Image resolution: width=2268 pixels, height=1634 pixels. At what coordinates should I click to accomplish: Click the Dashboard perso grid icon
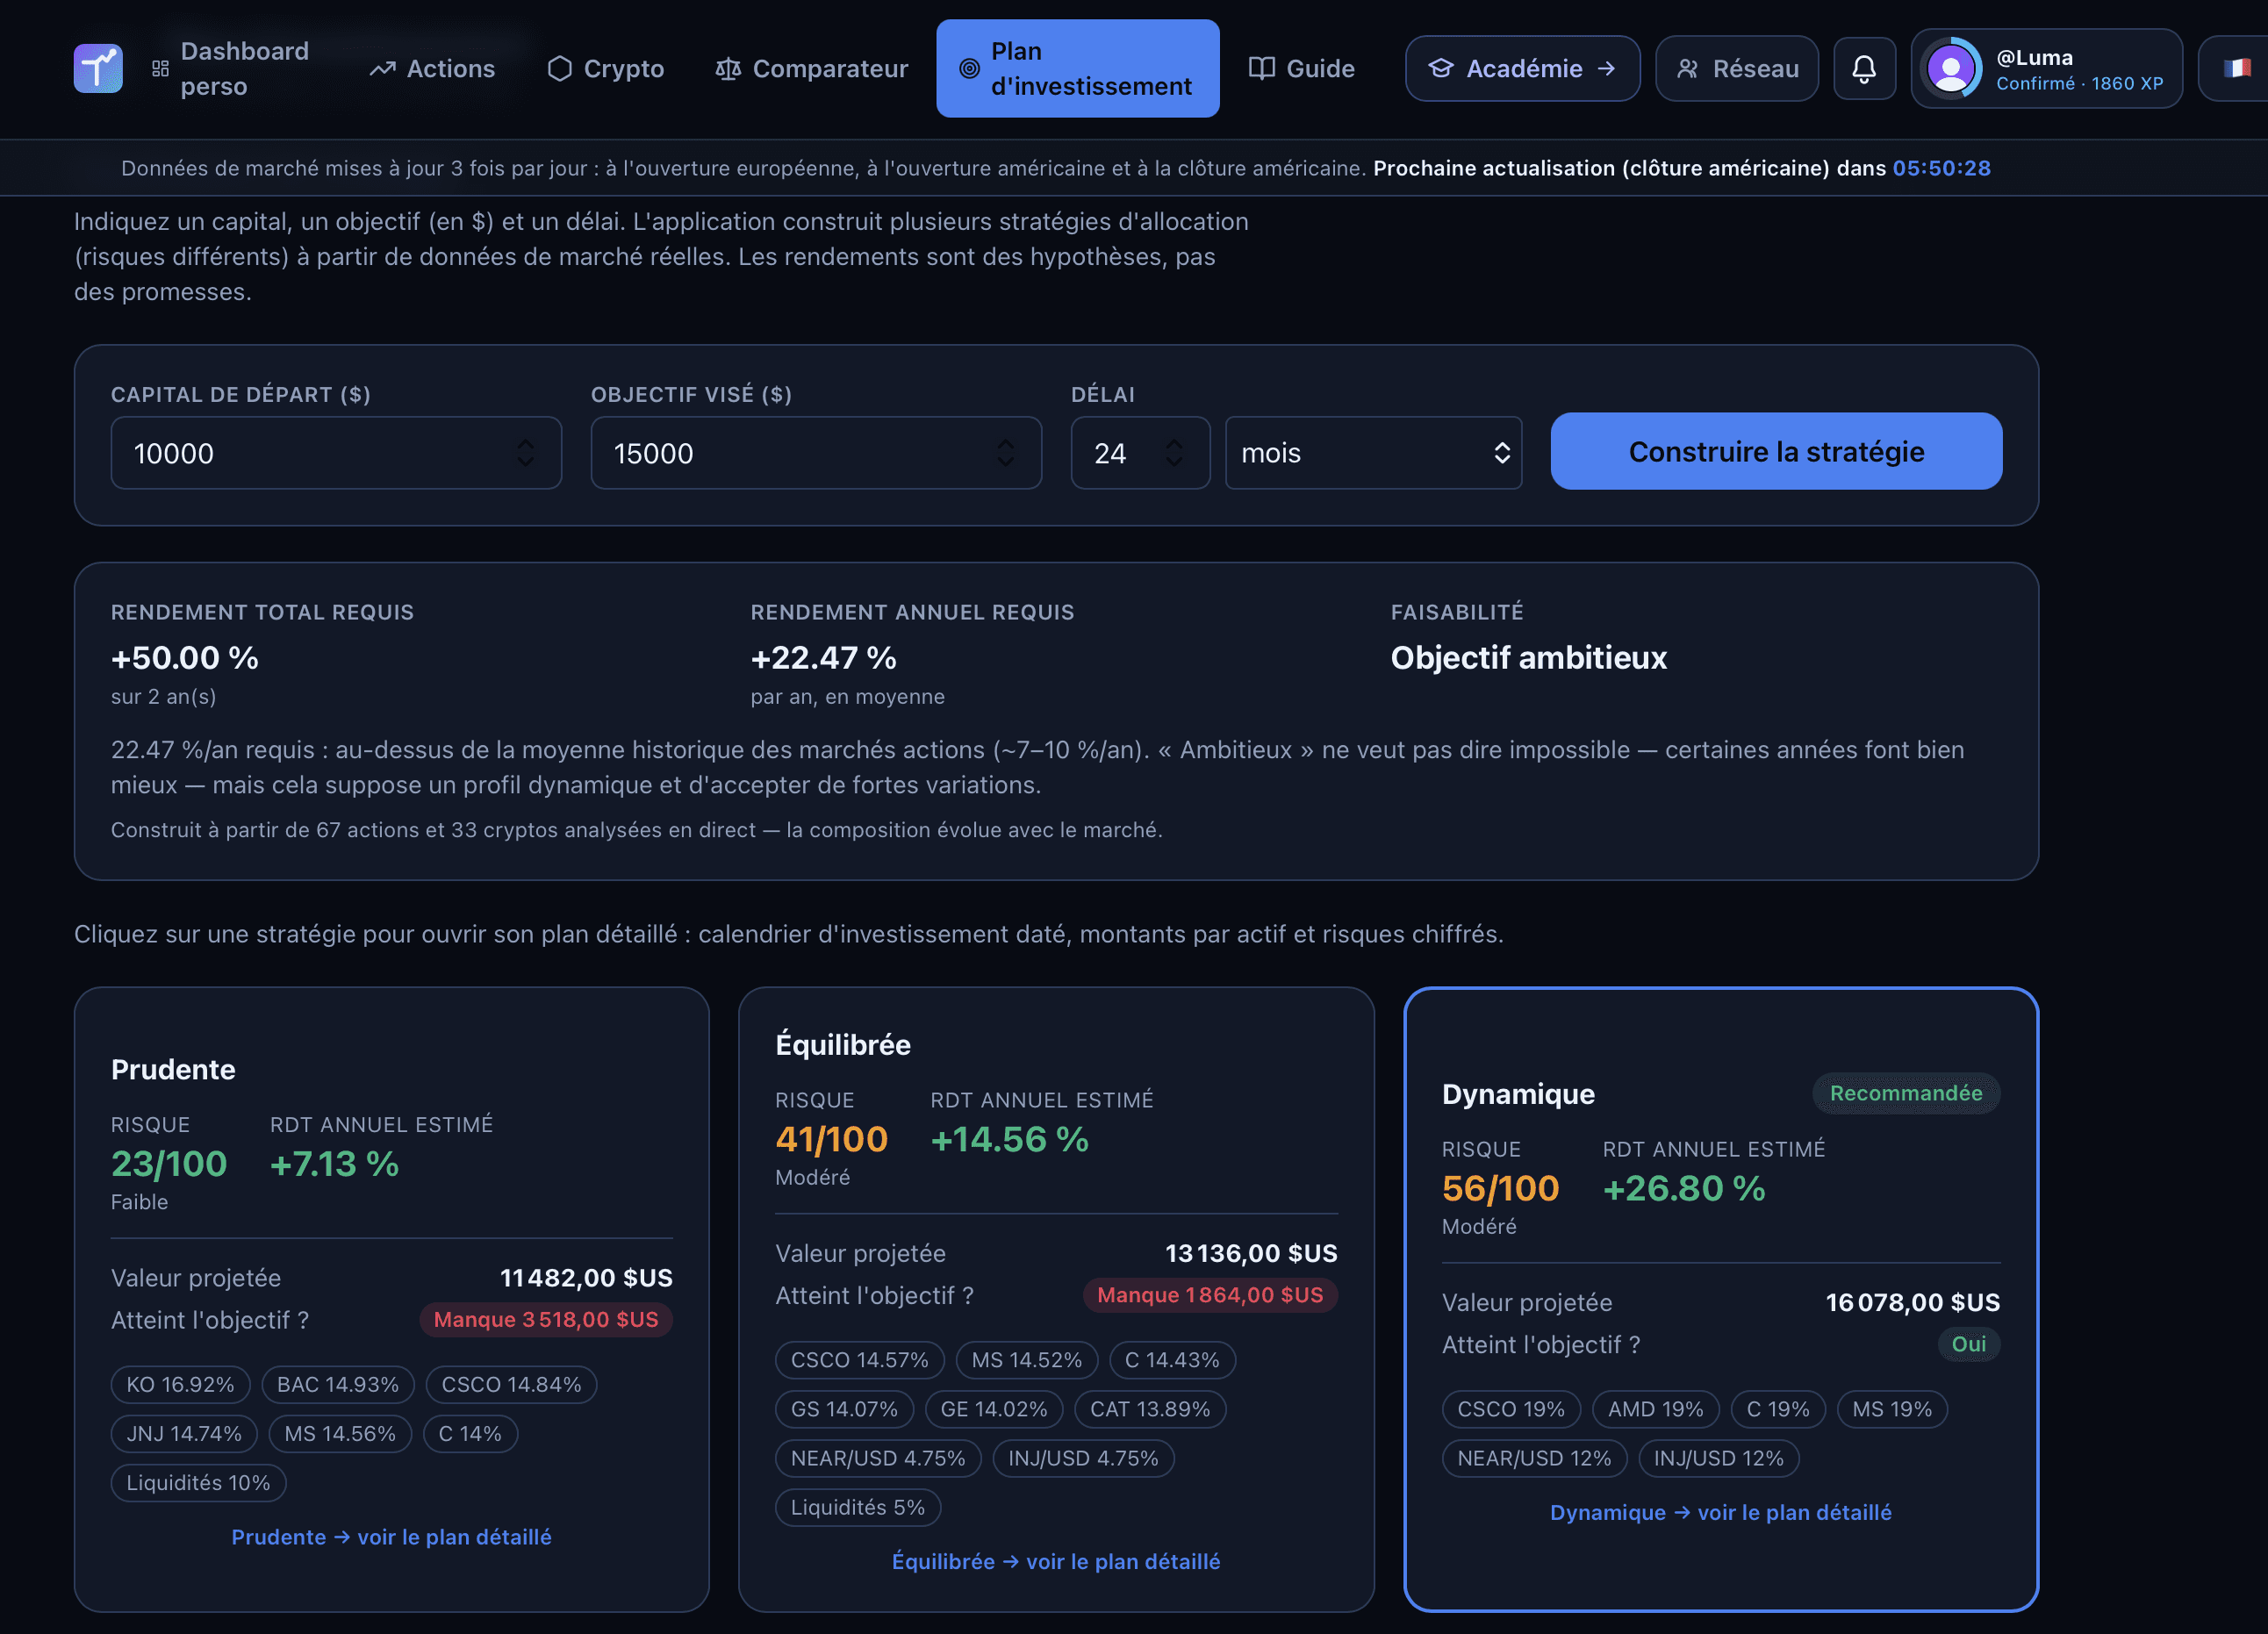160,69
